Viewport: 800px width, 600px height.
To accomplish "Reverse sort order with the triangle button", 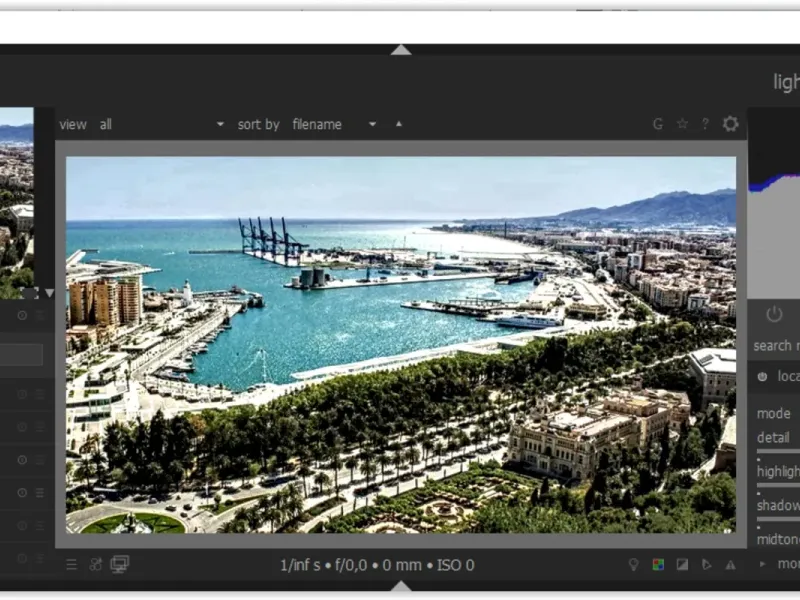I will pyautogui.click(x=399, y=123).
